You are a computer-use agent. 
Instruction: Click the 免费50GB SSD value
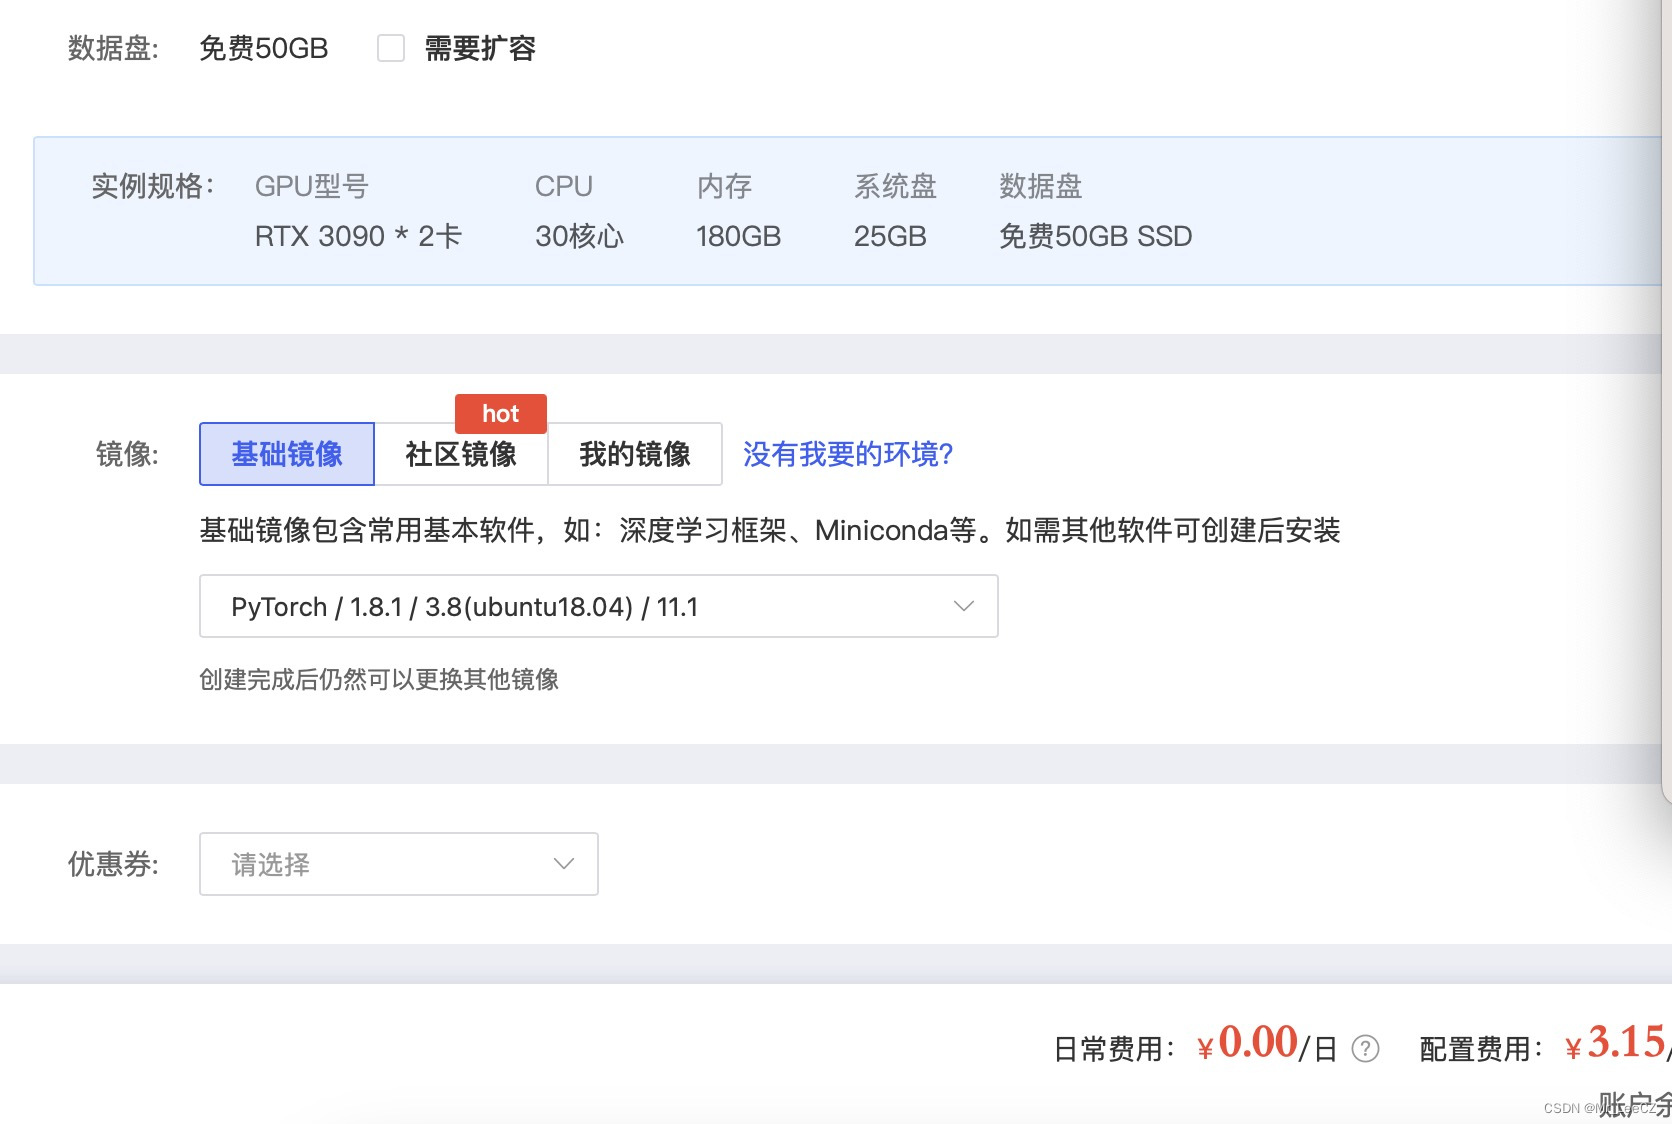[x=1095, y=236]
